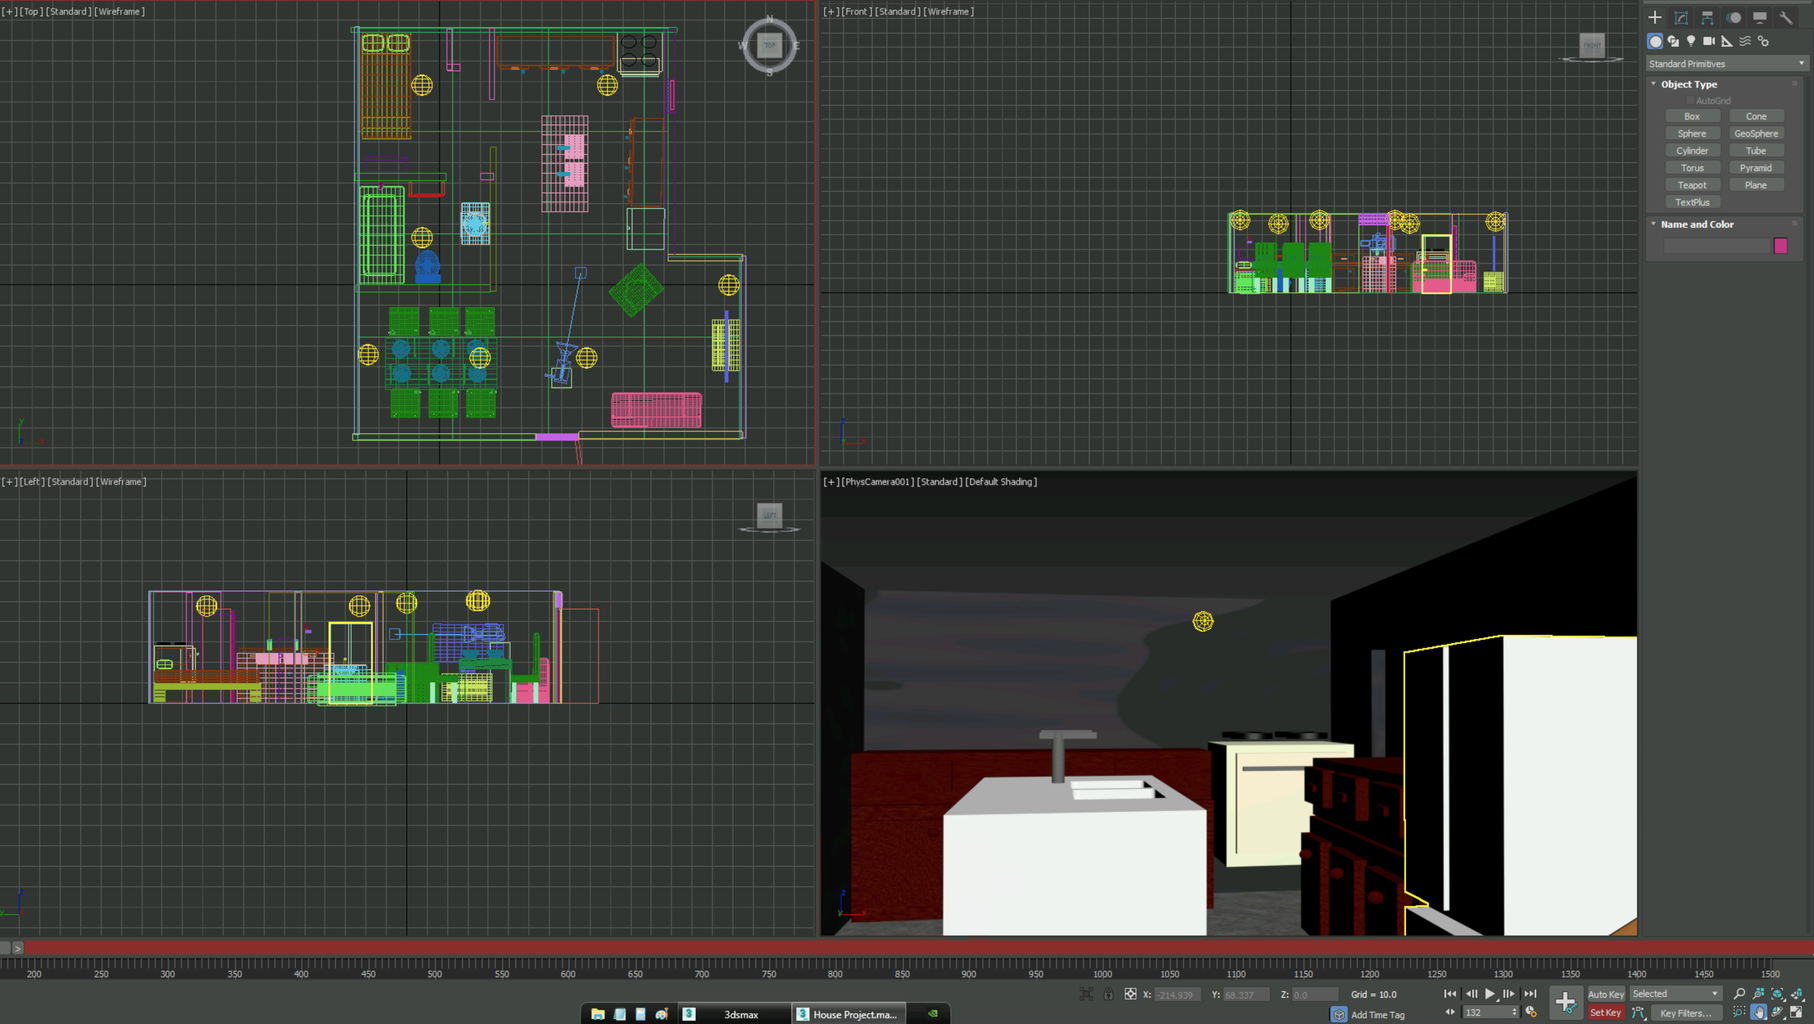Create a Box primitive
This screenshot has height=1024, width=1814.
tap(1692, 116)
